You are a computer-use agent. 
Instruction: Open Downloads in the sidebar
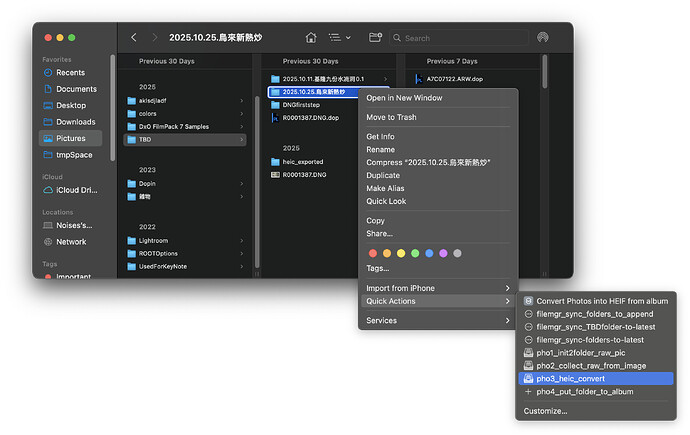[x=70, y=122]
